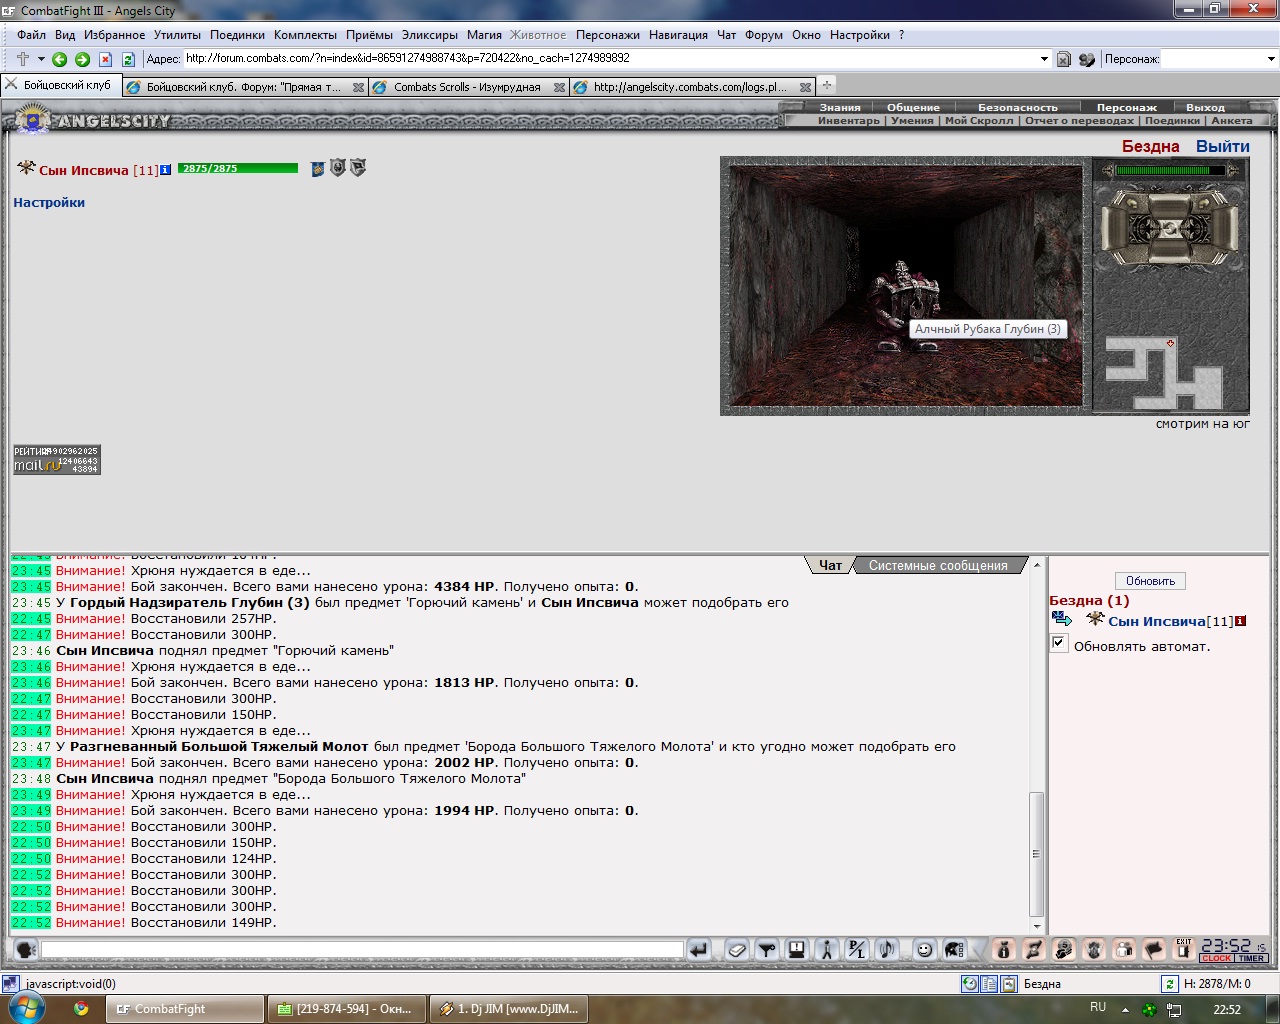This screenshot has height=1024, width=1280.
Task: Click green movement progress bar above navigation pad
Action: click(1170, 170)
